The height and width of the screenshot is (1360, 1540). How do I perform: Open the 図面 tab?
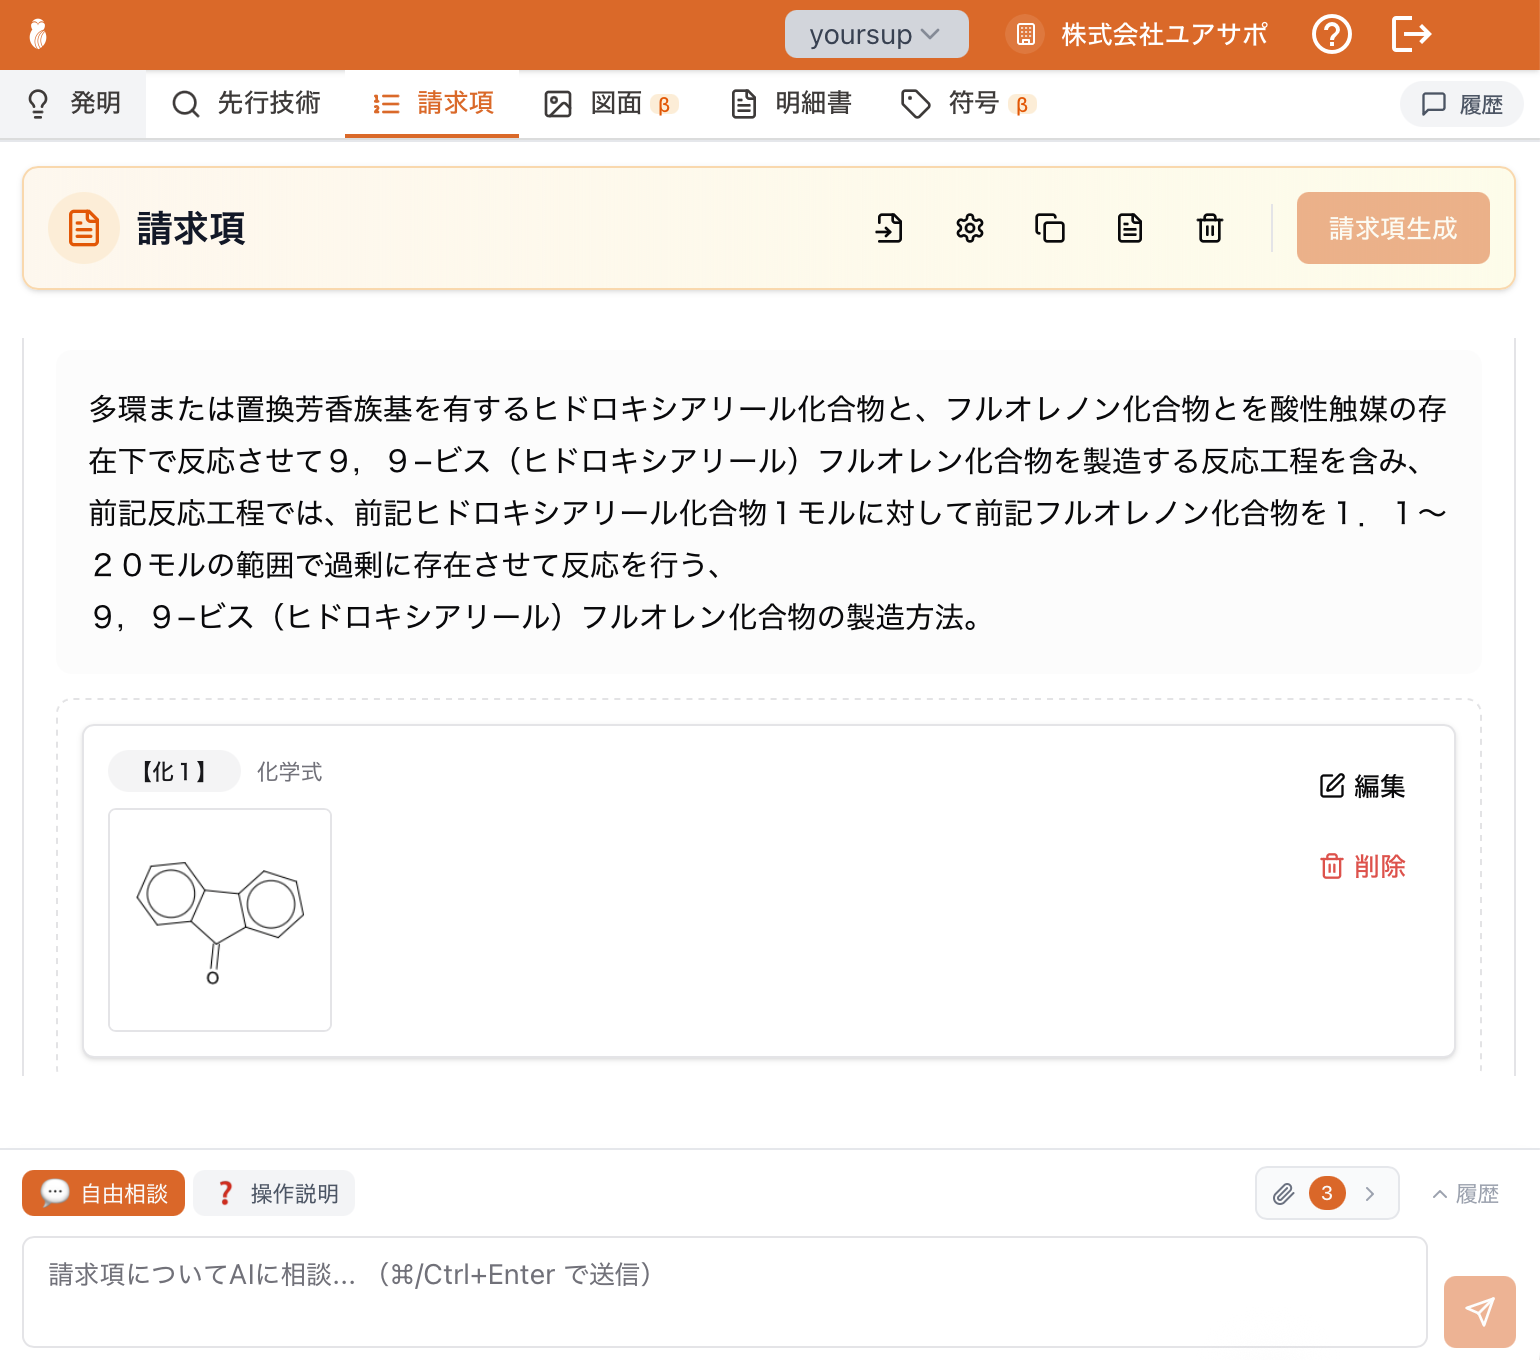[x=611, y=103]
